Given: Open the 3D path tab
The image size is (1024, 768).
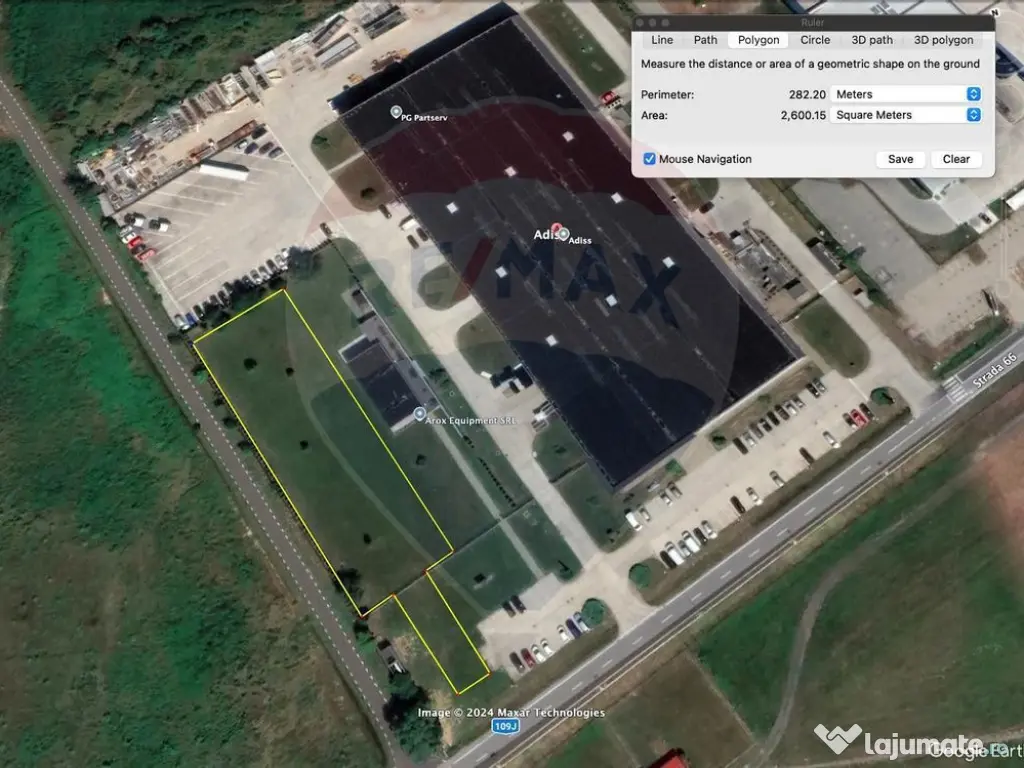Looking at the screenshot, I should tap(872, 40).
